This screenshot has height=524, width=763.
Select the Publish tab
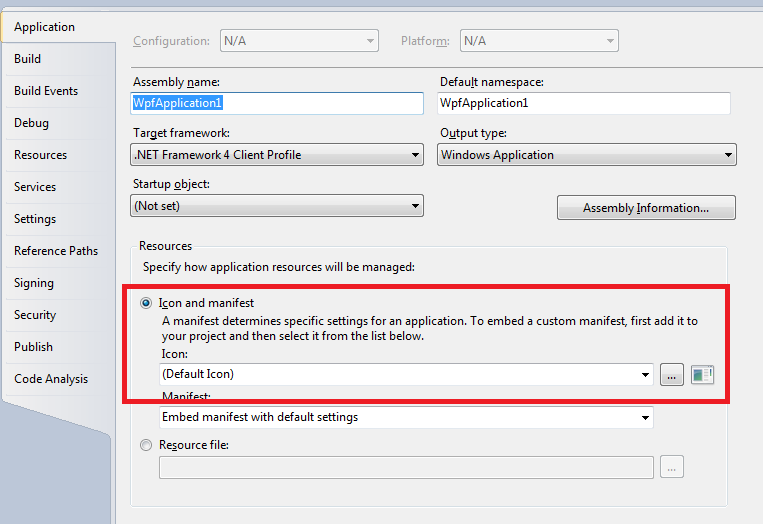[x=33, y=347]
